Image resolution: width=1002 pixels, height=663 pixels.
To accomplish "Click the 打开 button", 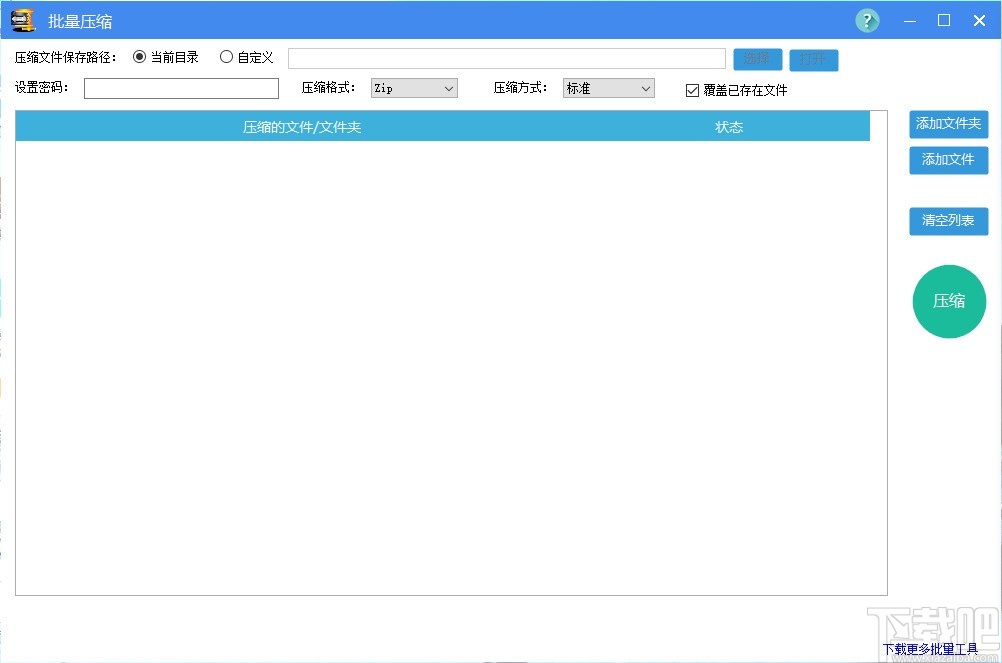I will click(813, 59).
